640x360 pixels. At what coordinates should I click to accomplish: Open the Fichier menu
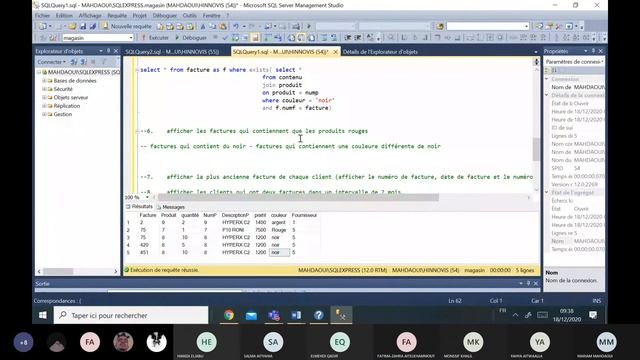coord(42,16)
